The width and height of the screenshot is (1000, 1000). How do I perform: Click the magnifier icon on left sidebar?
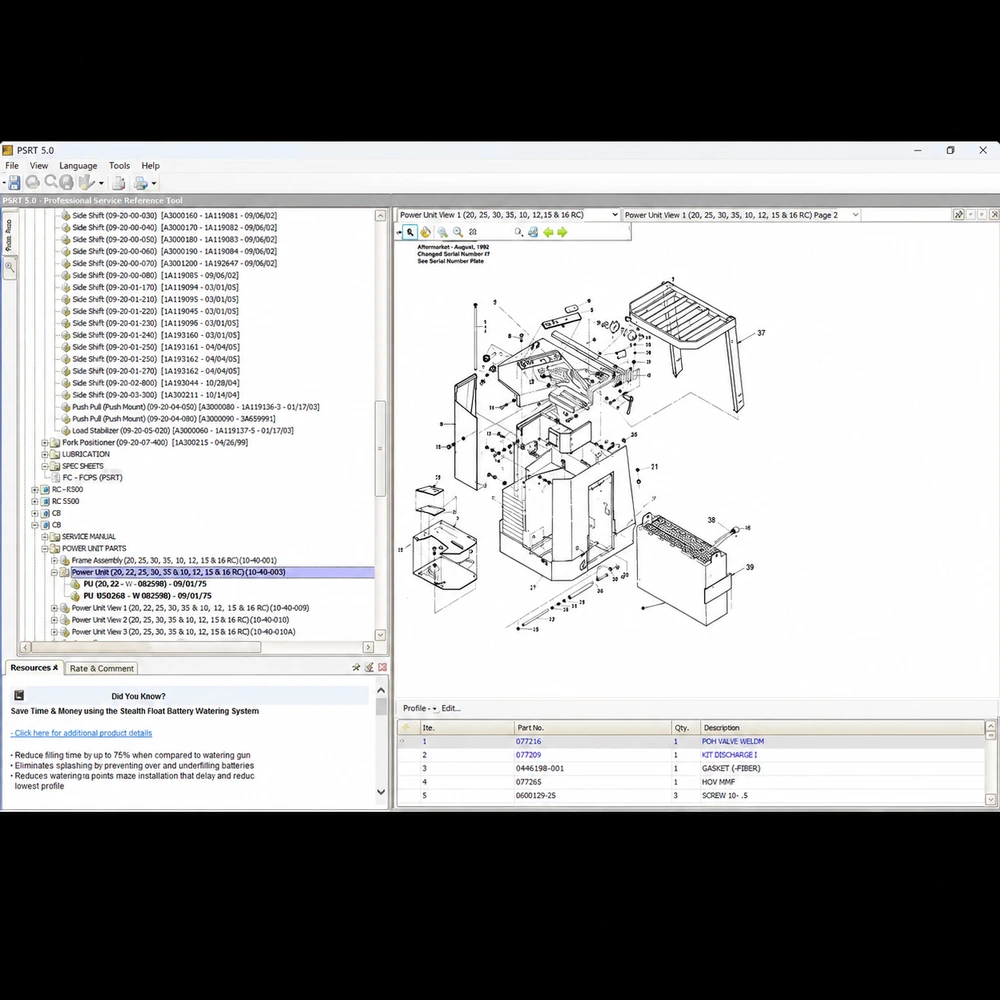(x=10, y=268)
